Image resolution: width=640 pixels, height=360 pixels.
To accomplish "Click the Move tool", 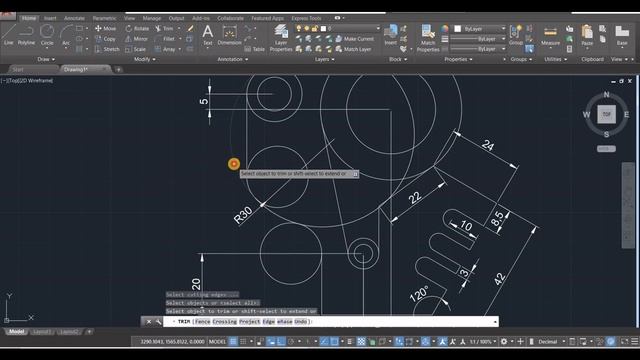I will [x=105, y=29].
